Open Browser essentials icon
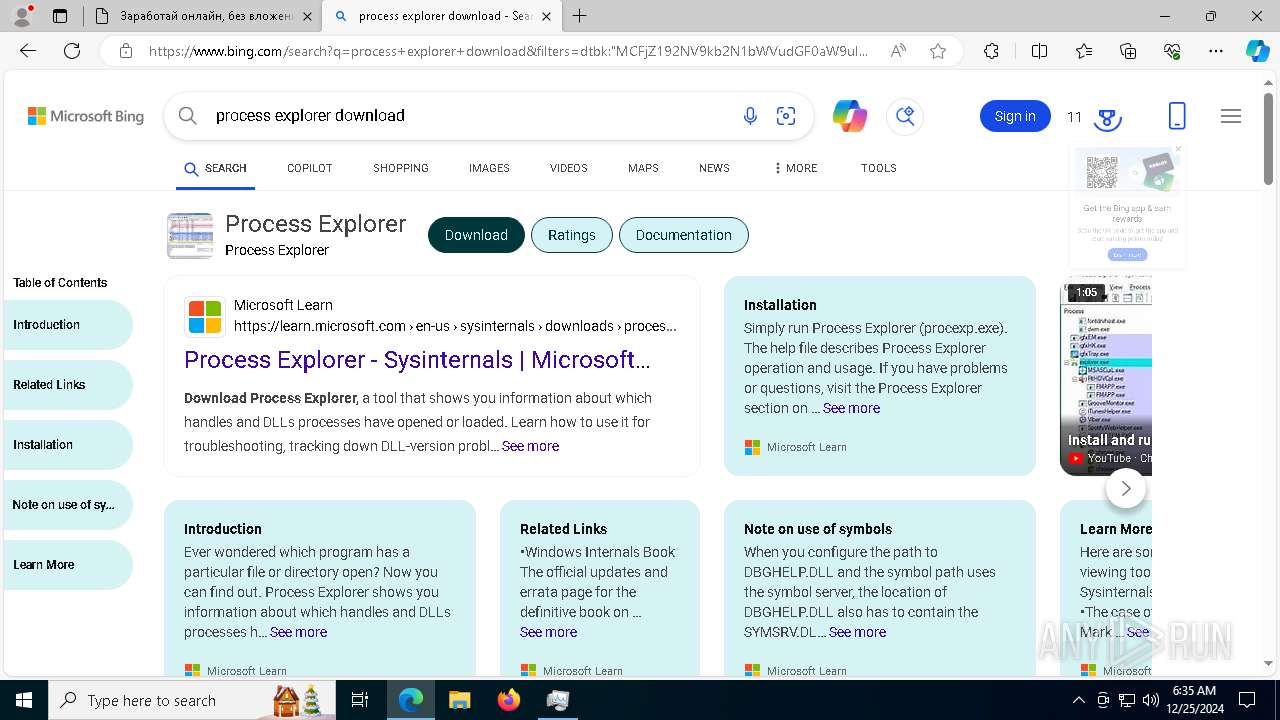Viewport: 1280px width, 720px height. (1172, 51)
